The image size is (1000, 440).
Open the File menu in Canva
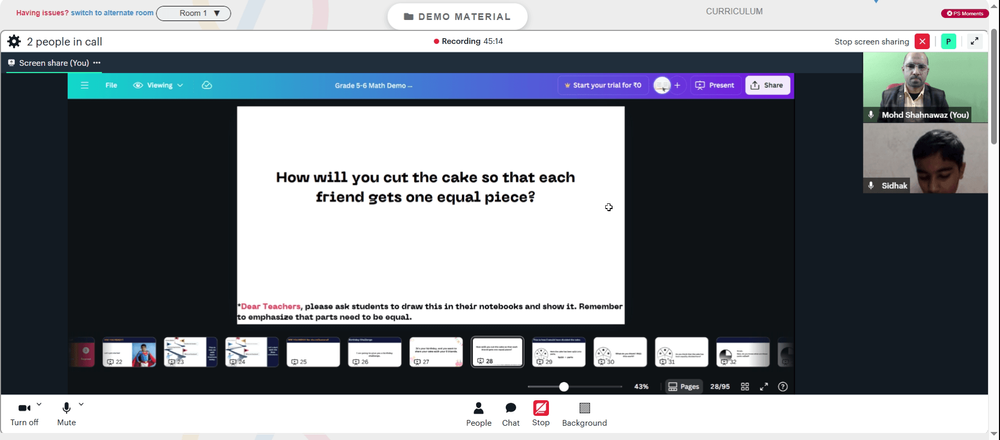111,85
